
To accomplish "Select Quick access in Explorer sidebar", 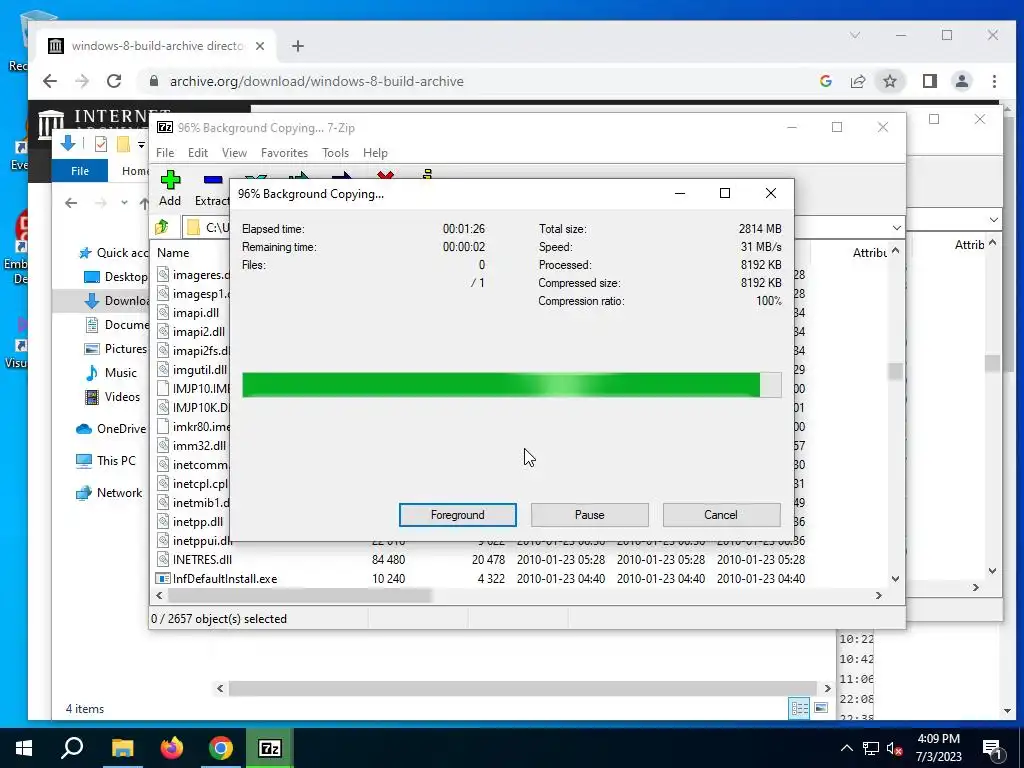I will (112, 253).
